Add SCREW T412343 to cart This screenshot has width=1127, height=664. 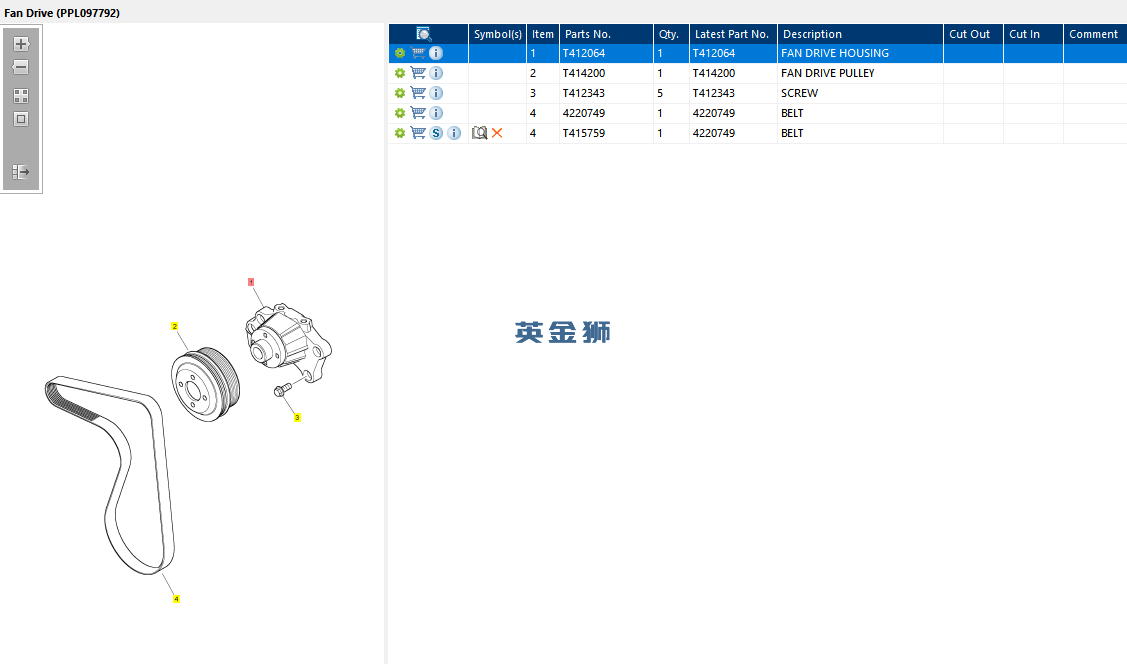[418, 93]
